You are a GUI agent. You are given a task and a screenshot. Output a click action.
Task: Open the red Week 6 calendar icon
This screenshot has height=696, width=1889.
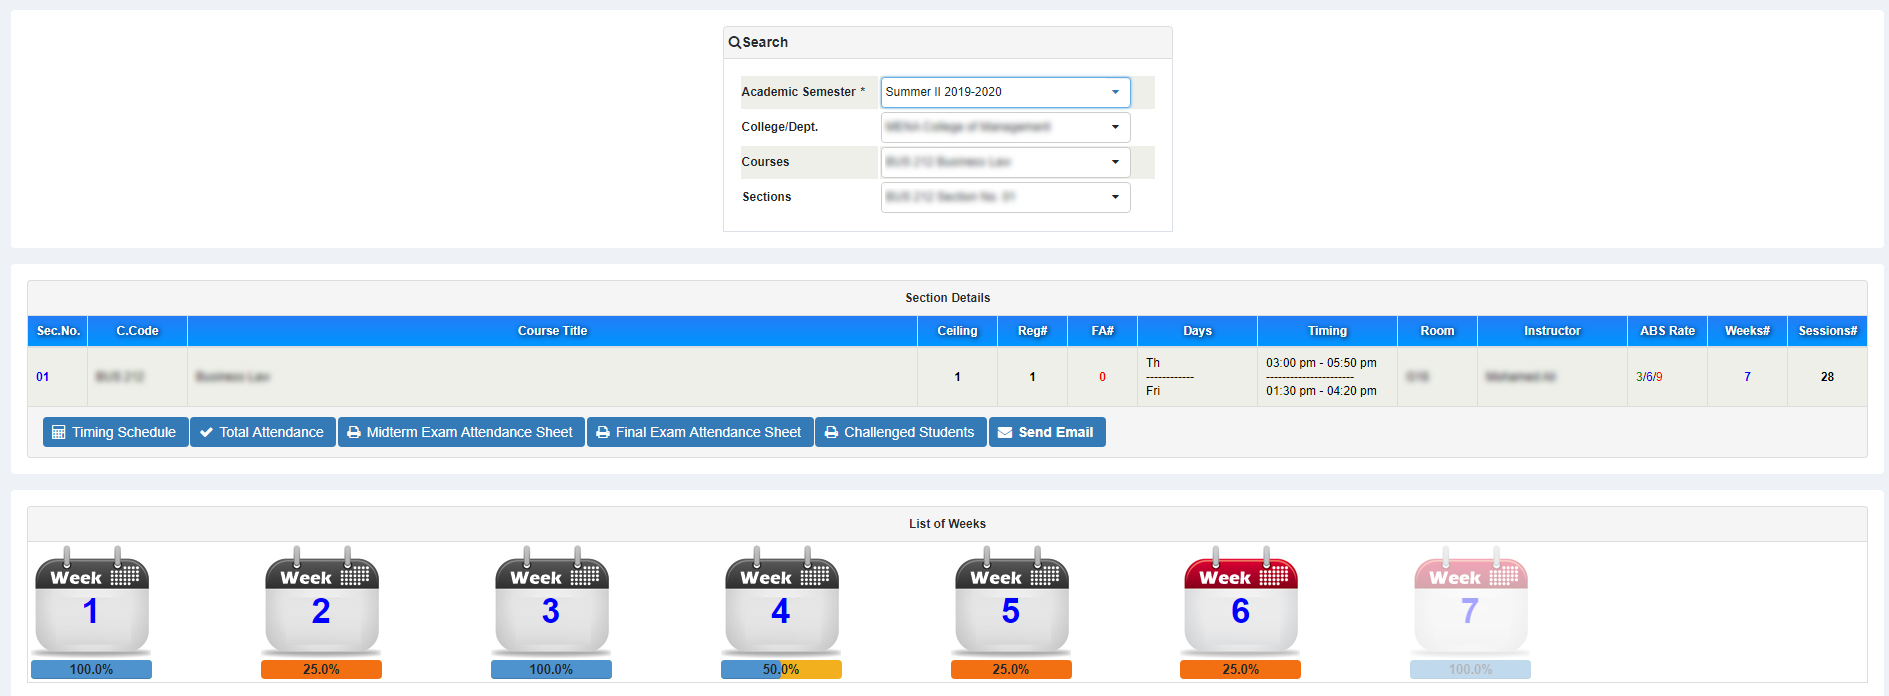(x=1241, y=601)
